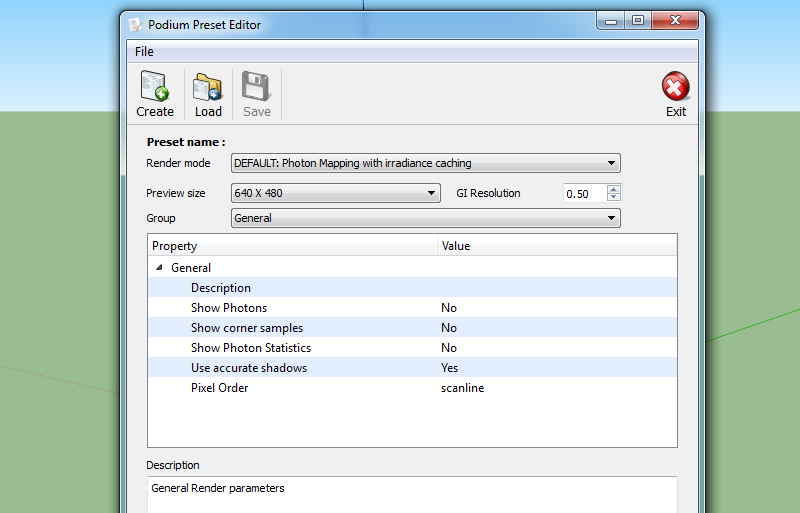The image size is (800, 513).
Task: Select the Show Photon Statistics row
Action: pos(412,348)
